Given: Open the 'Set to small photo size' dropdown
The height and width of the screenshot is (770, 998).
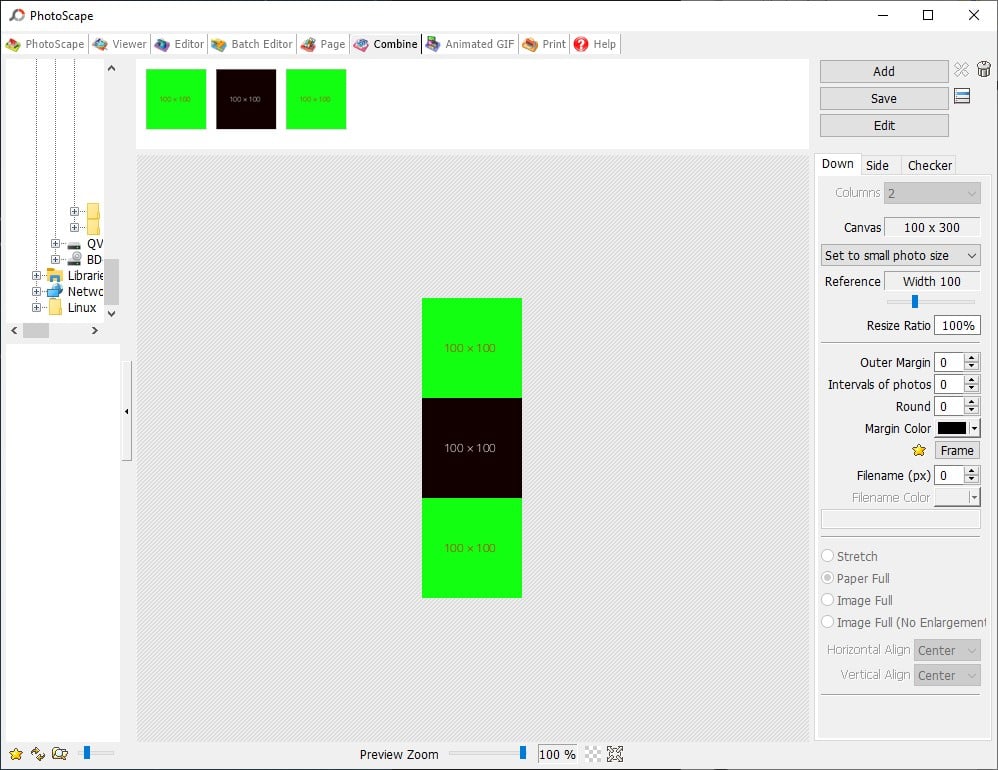Looking at the screenshot, I should (900, 255).
